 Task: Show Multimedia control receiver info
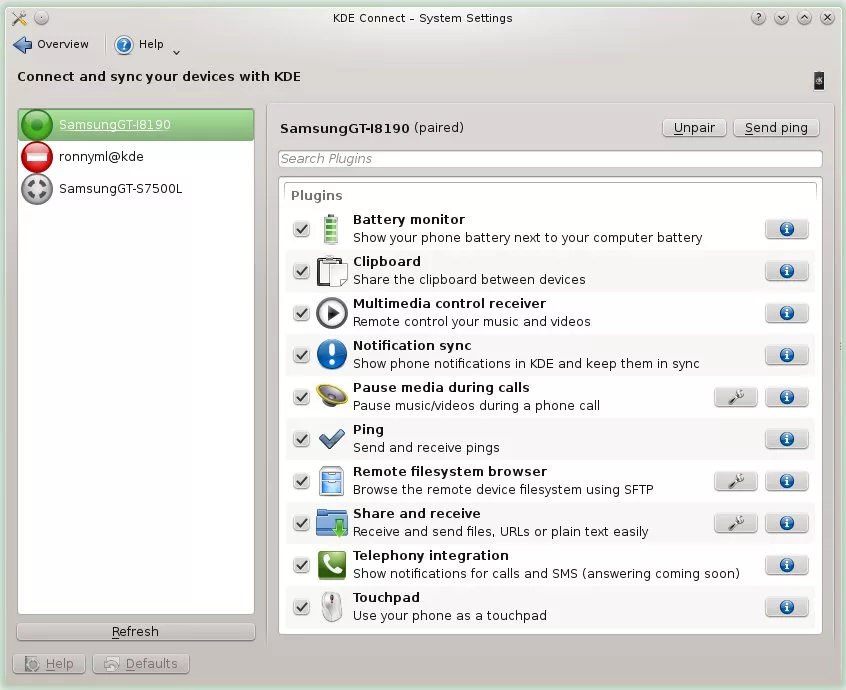[787, 313]
